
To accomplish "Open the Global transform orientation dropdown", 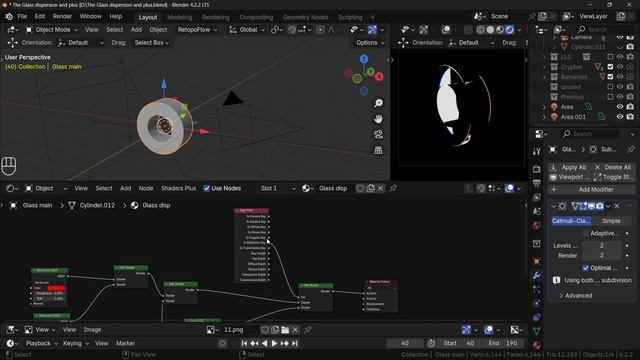I will coord(247,29).
